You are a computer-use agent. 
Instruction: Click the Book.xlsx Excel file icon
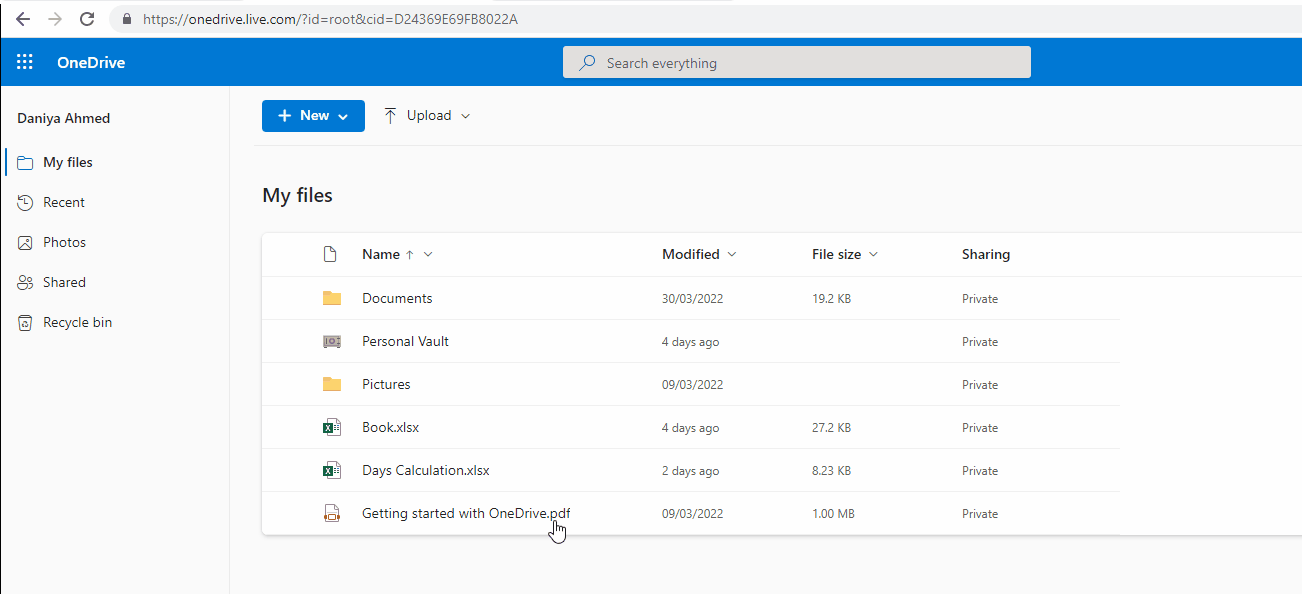point(331,427)
